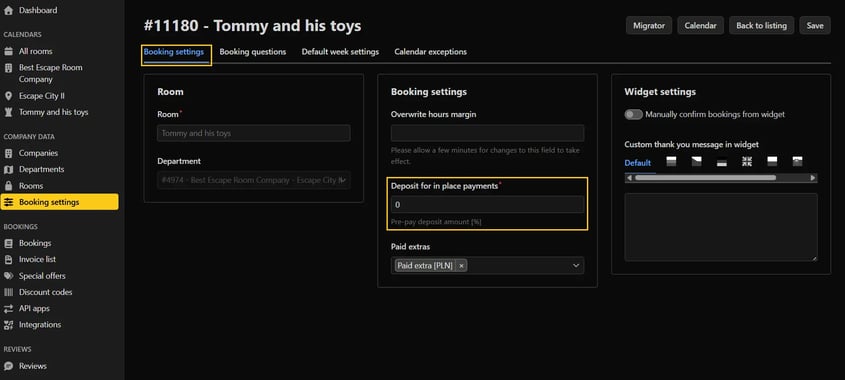Click the Migrator button

(649, 25)
